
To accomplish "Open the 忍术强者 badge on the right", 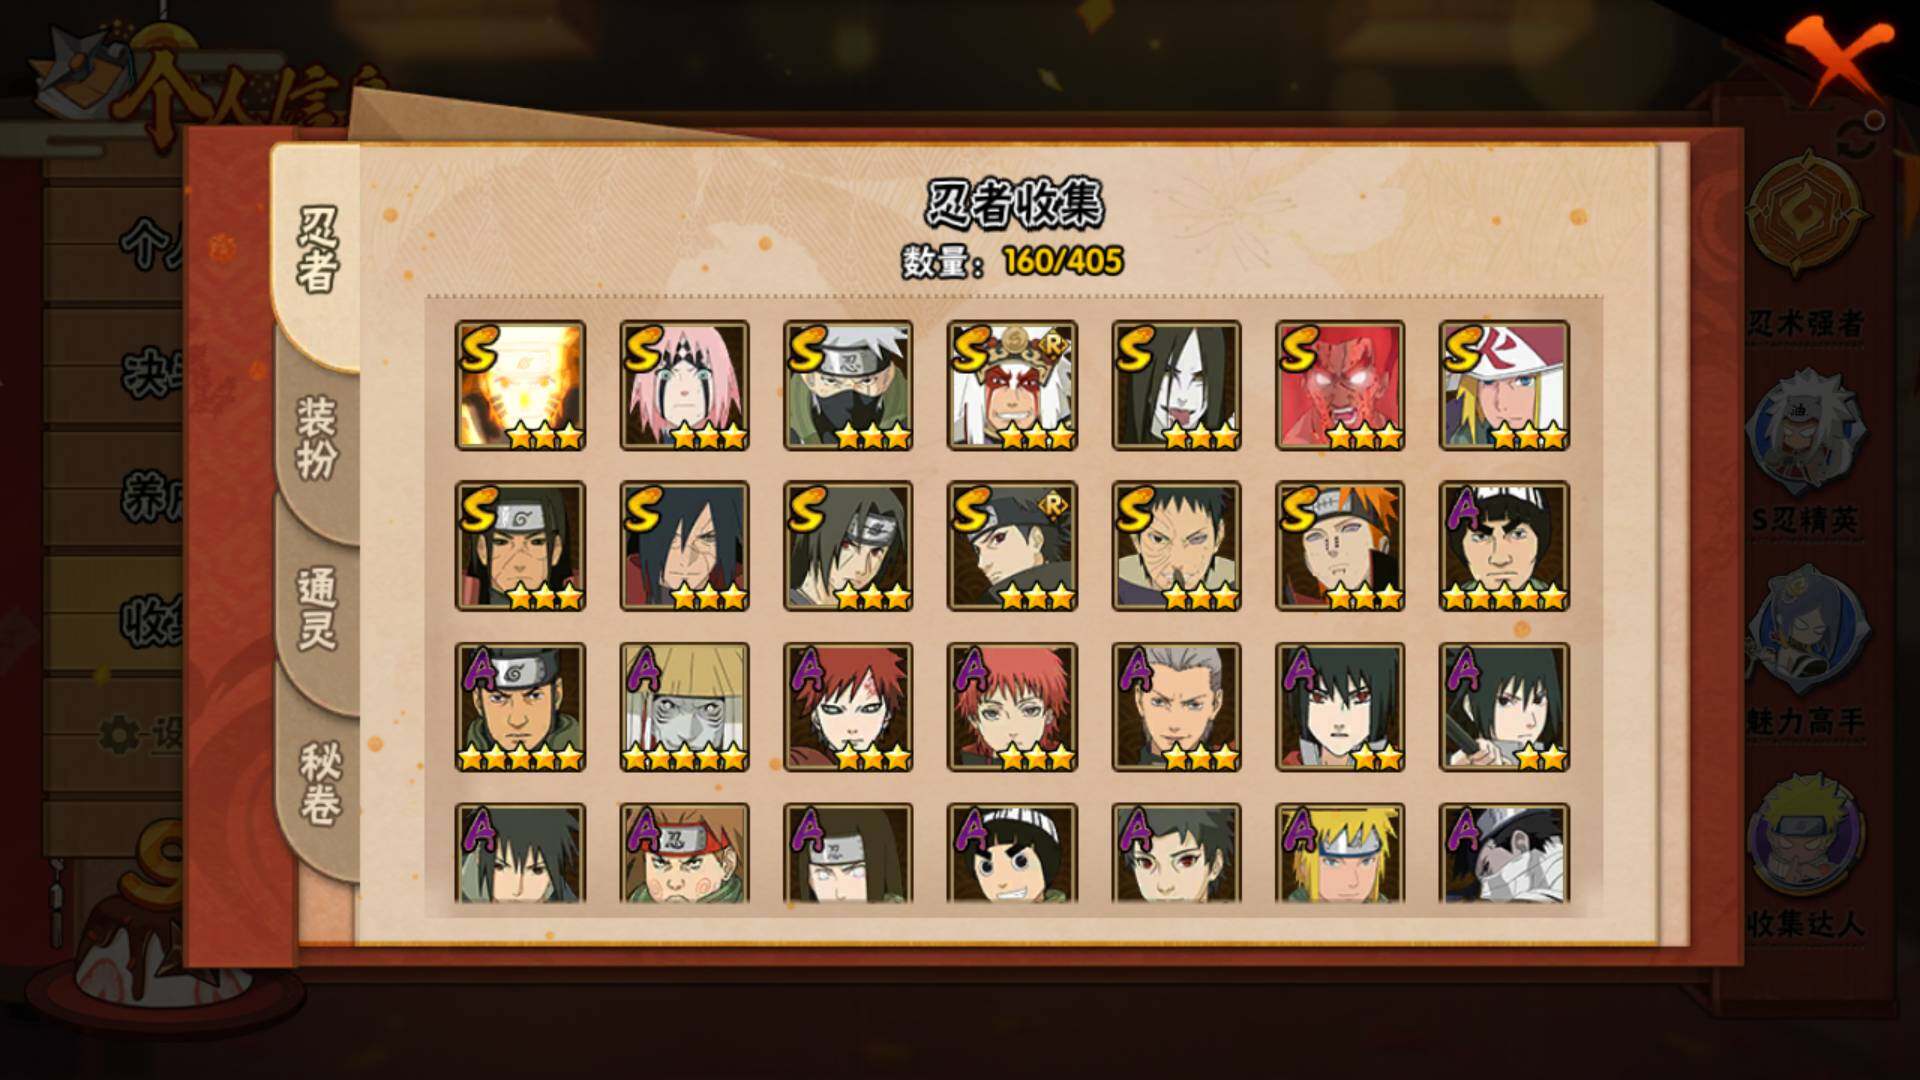I will 1806,250.
